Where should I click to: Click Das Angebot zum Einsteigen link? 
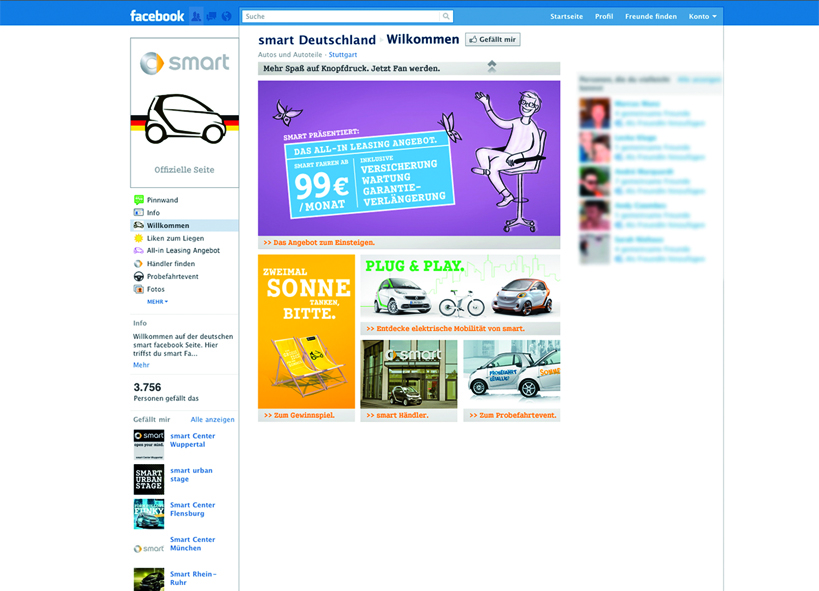(319, 242)
